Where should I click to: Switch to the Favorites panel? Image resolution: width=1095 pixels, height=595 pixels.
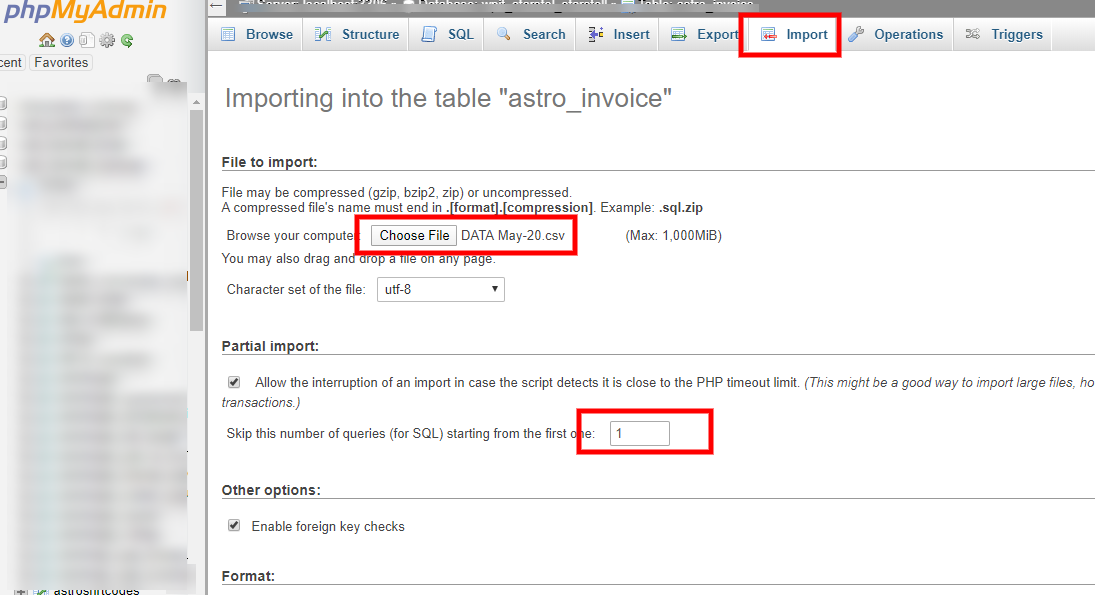61,62
